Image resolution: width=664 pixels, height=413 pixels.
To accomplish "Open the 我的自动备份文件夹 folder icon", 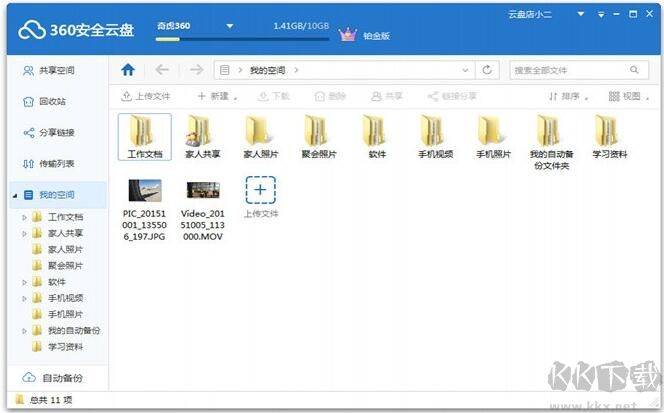I will pyautogui.click(x=549, y=130).
